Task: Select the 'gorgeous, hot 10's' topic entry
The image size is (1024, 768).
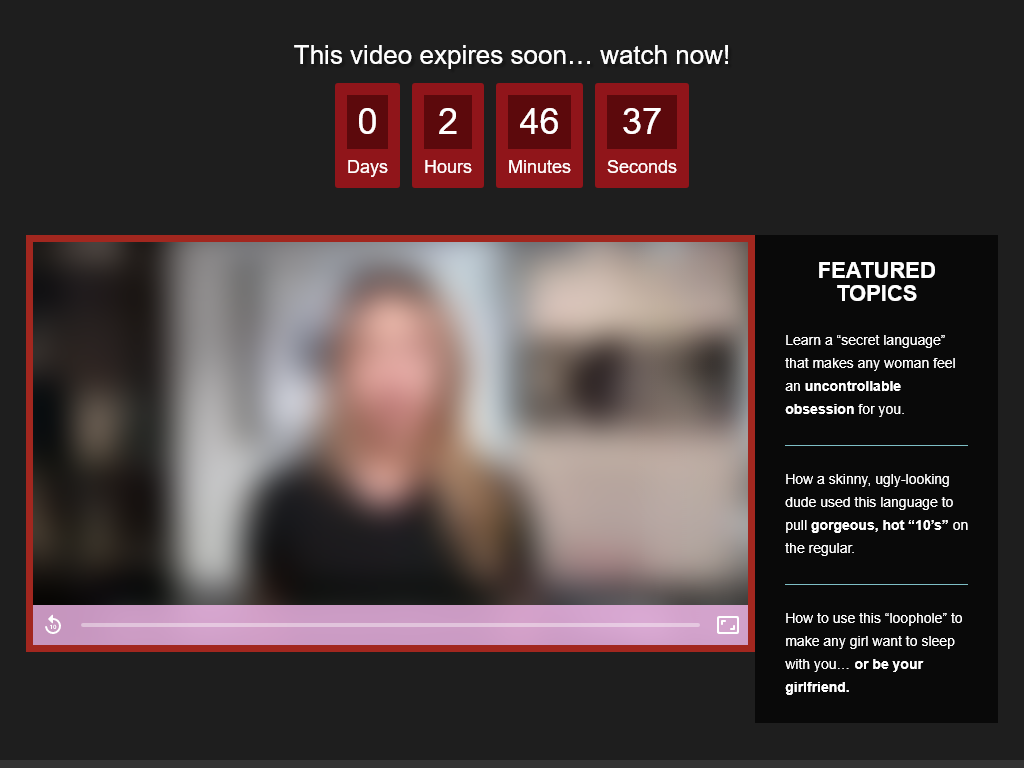Action: [876, 513]
